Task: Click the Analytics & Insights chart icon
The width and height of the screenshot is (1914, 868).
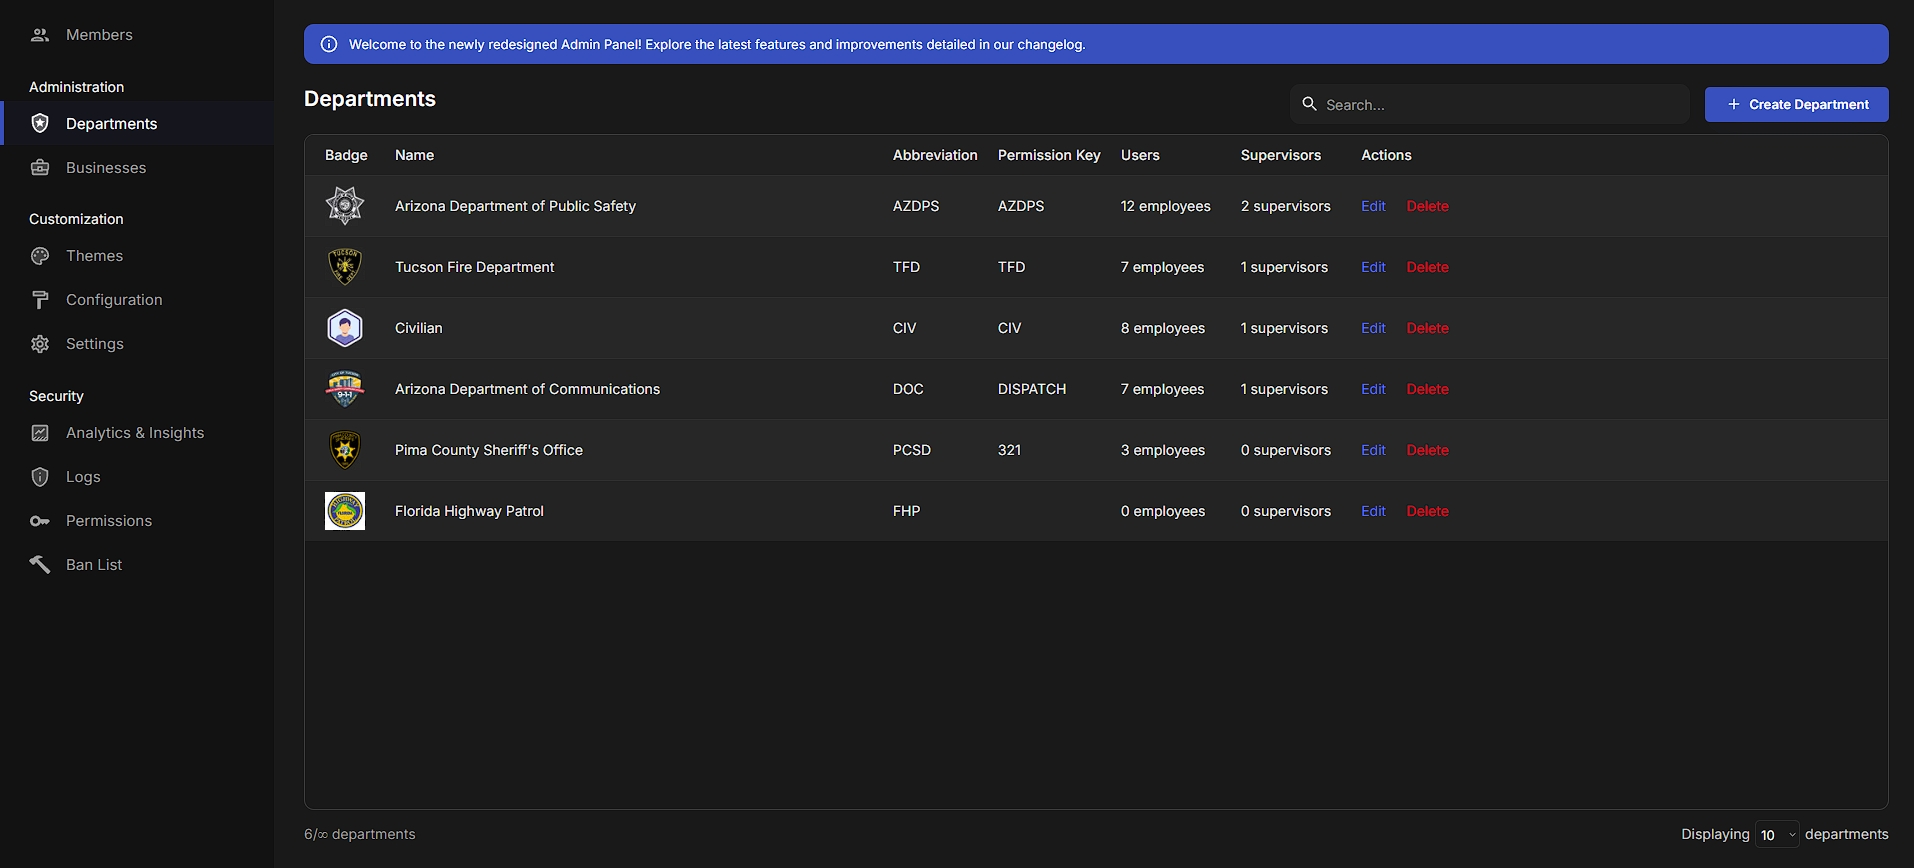Action: 40,433
